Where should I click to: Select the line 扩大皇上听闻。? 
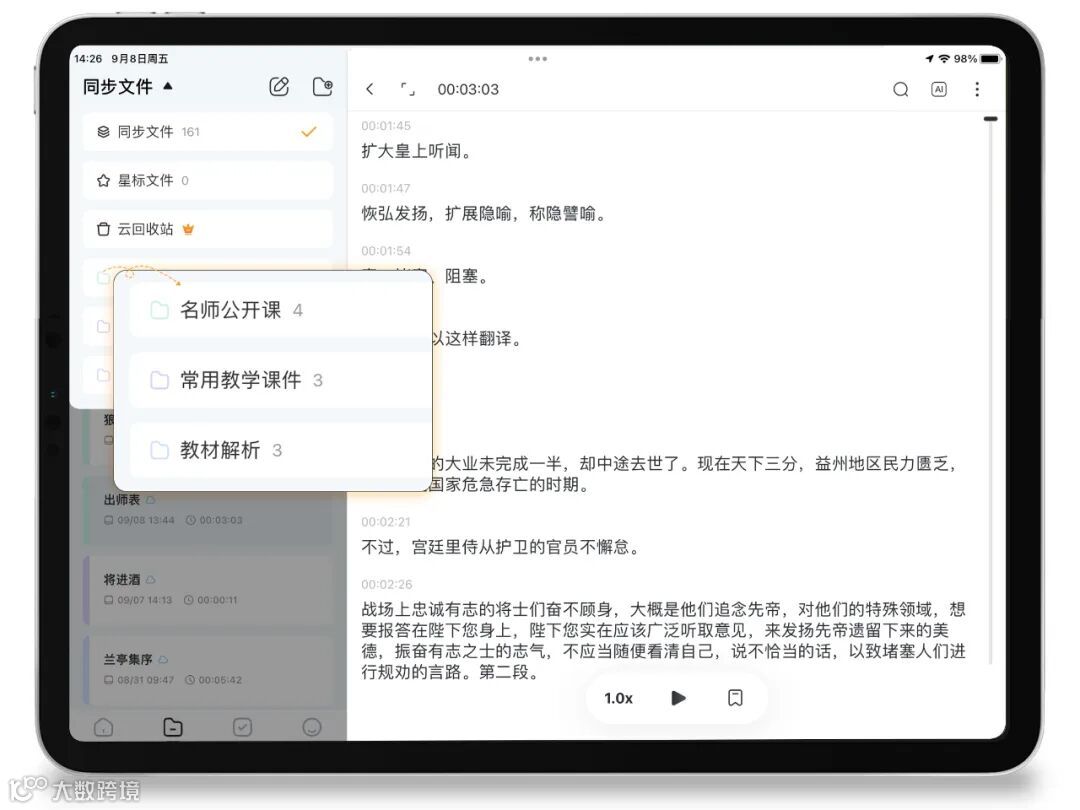(x=419, y=151)
